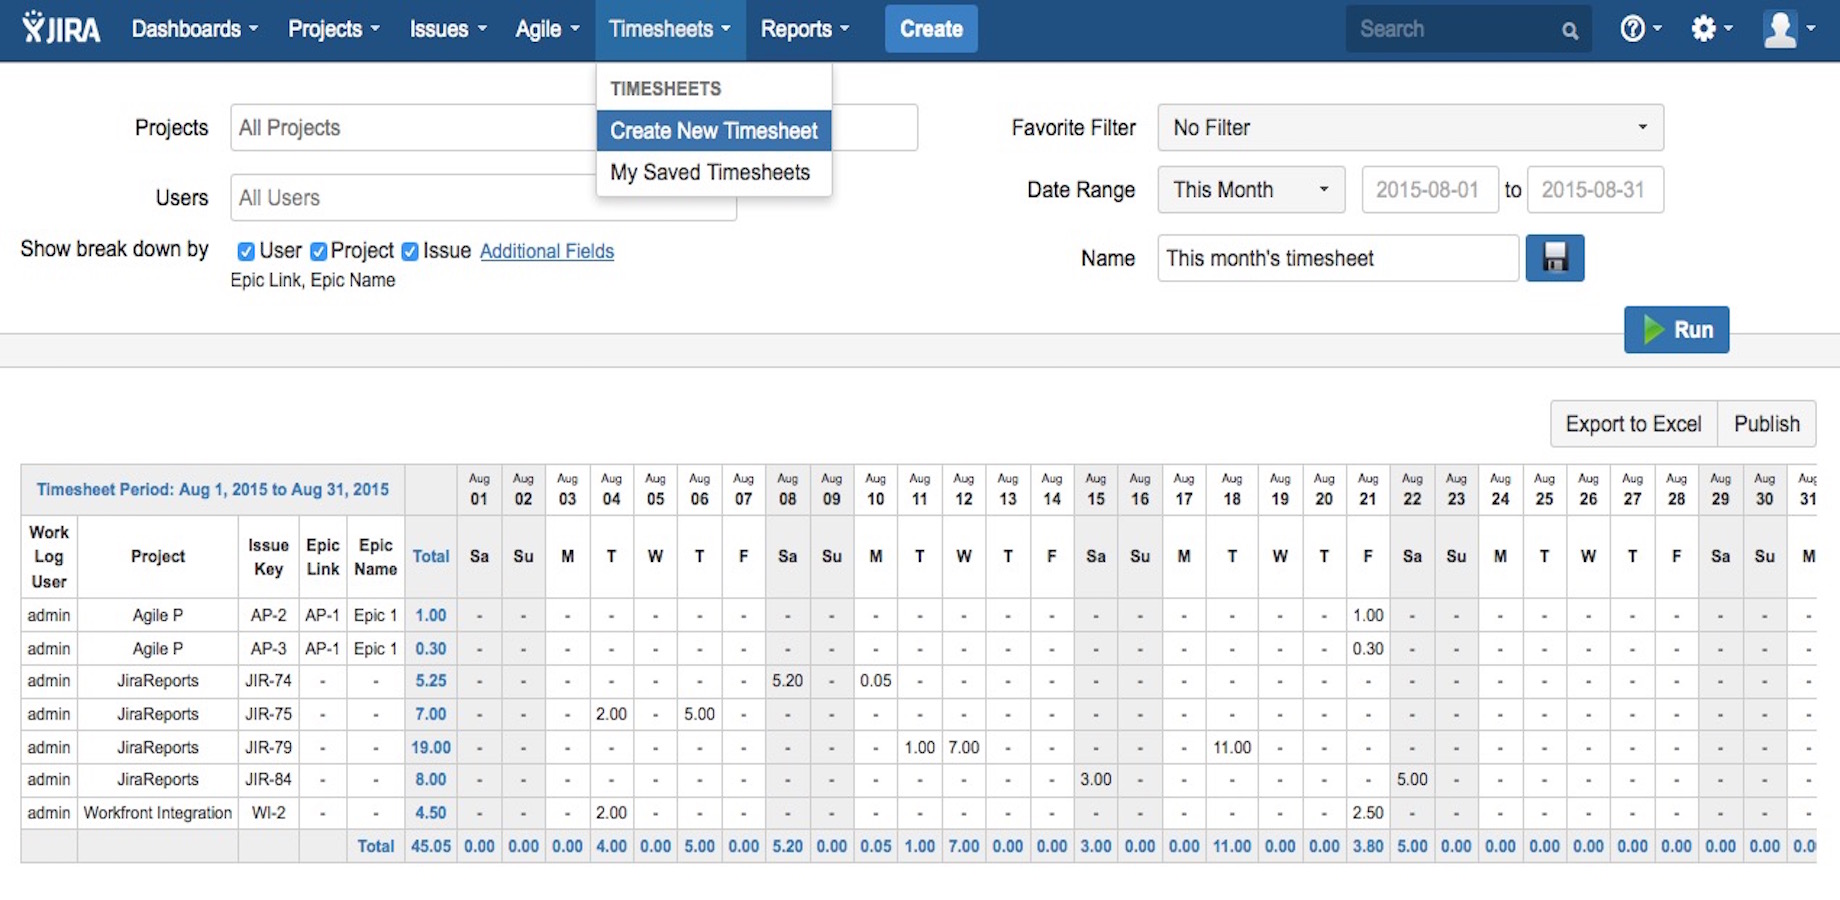Expand the Issues menu
The width and height of the screenshot is (1840, 900).
point(448,29)
